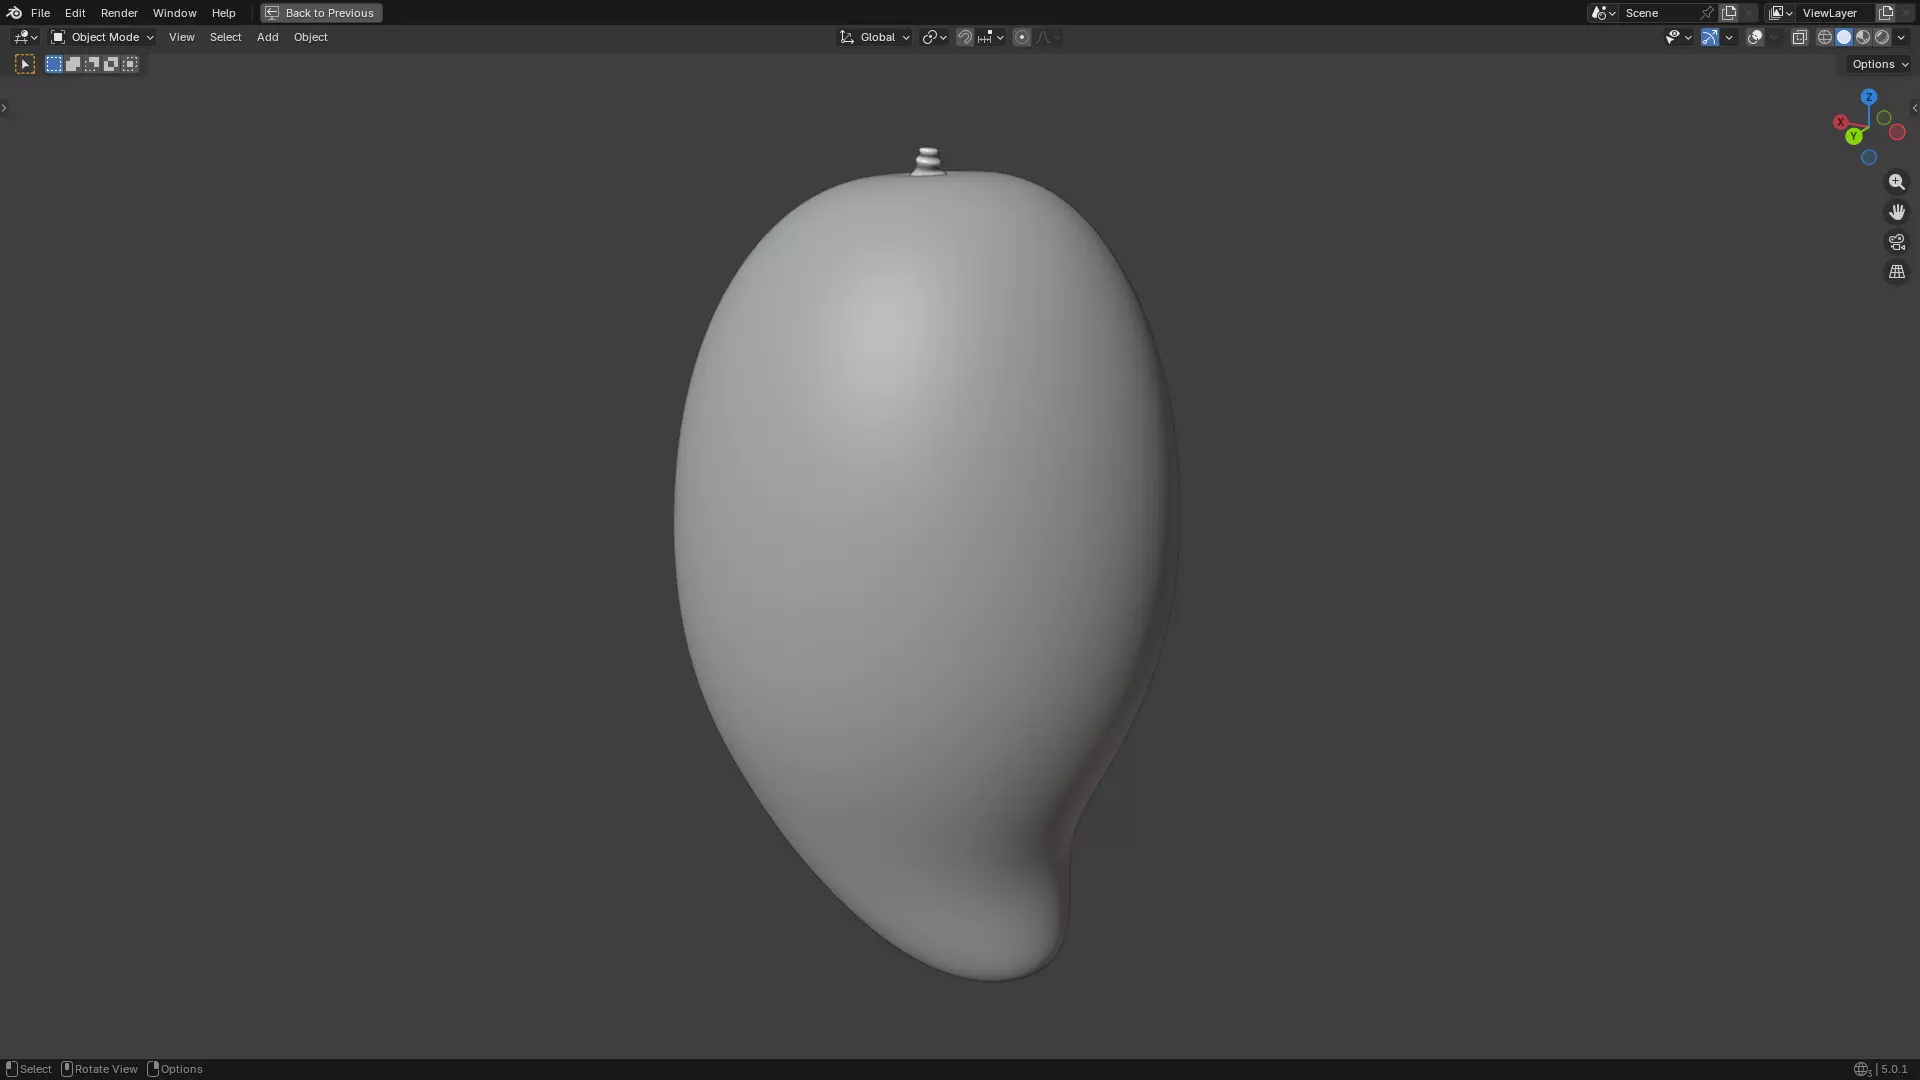Create a new scene with the copy icon
The image size is (1920, 1080).
[1729, 13]
